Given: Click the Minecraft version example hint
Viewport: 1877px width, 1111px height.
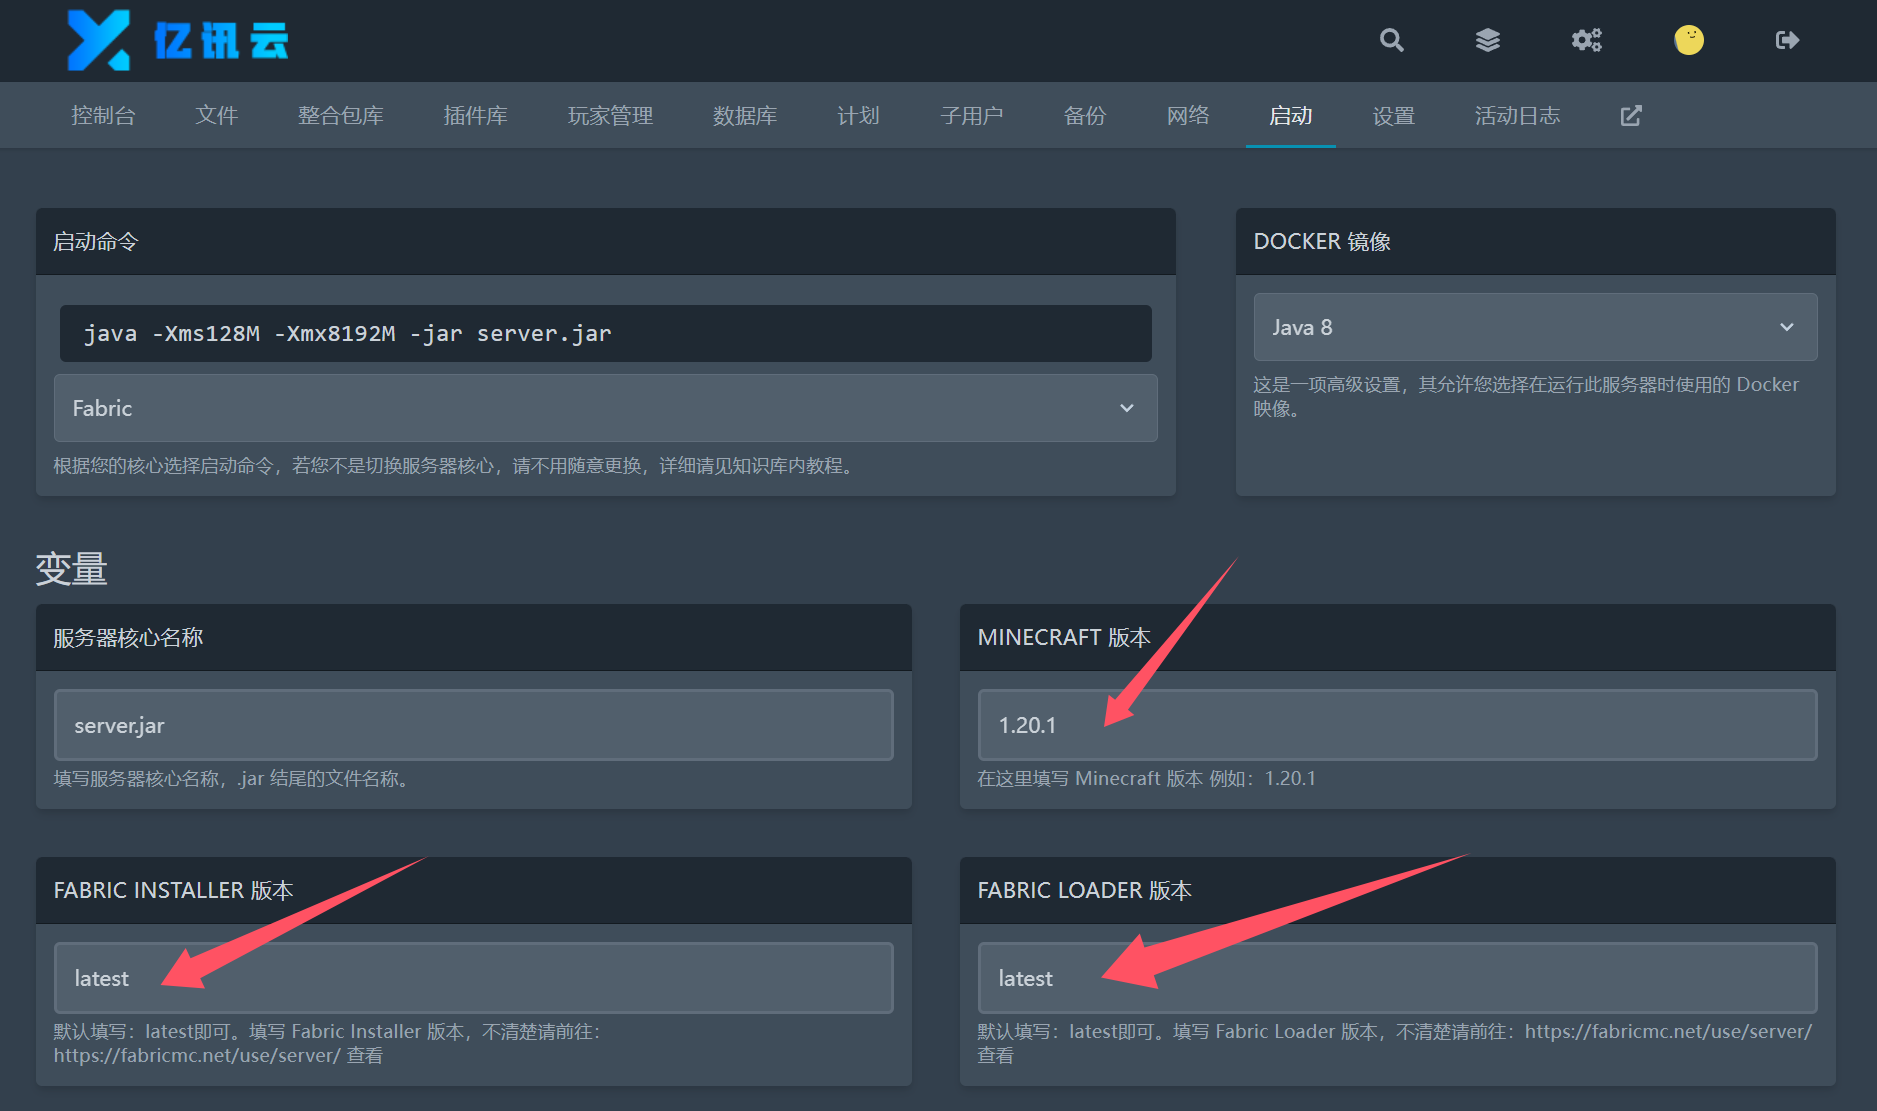Looking at the screenshot, I should (x=1146, y=779).
